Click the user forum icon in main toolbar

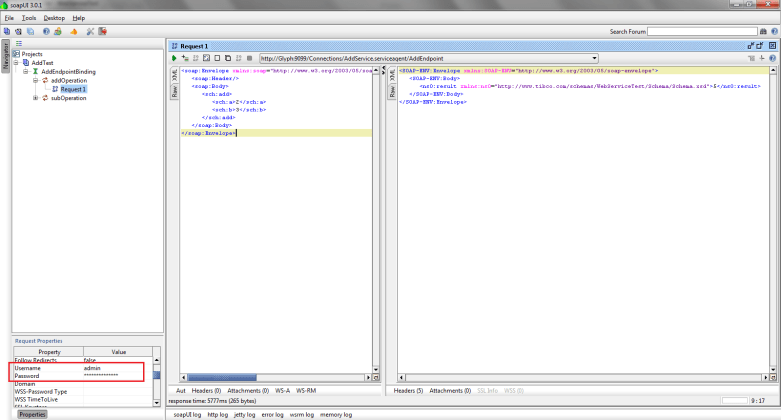pos(58,31)
